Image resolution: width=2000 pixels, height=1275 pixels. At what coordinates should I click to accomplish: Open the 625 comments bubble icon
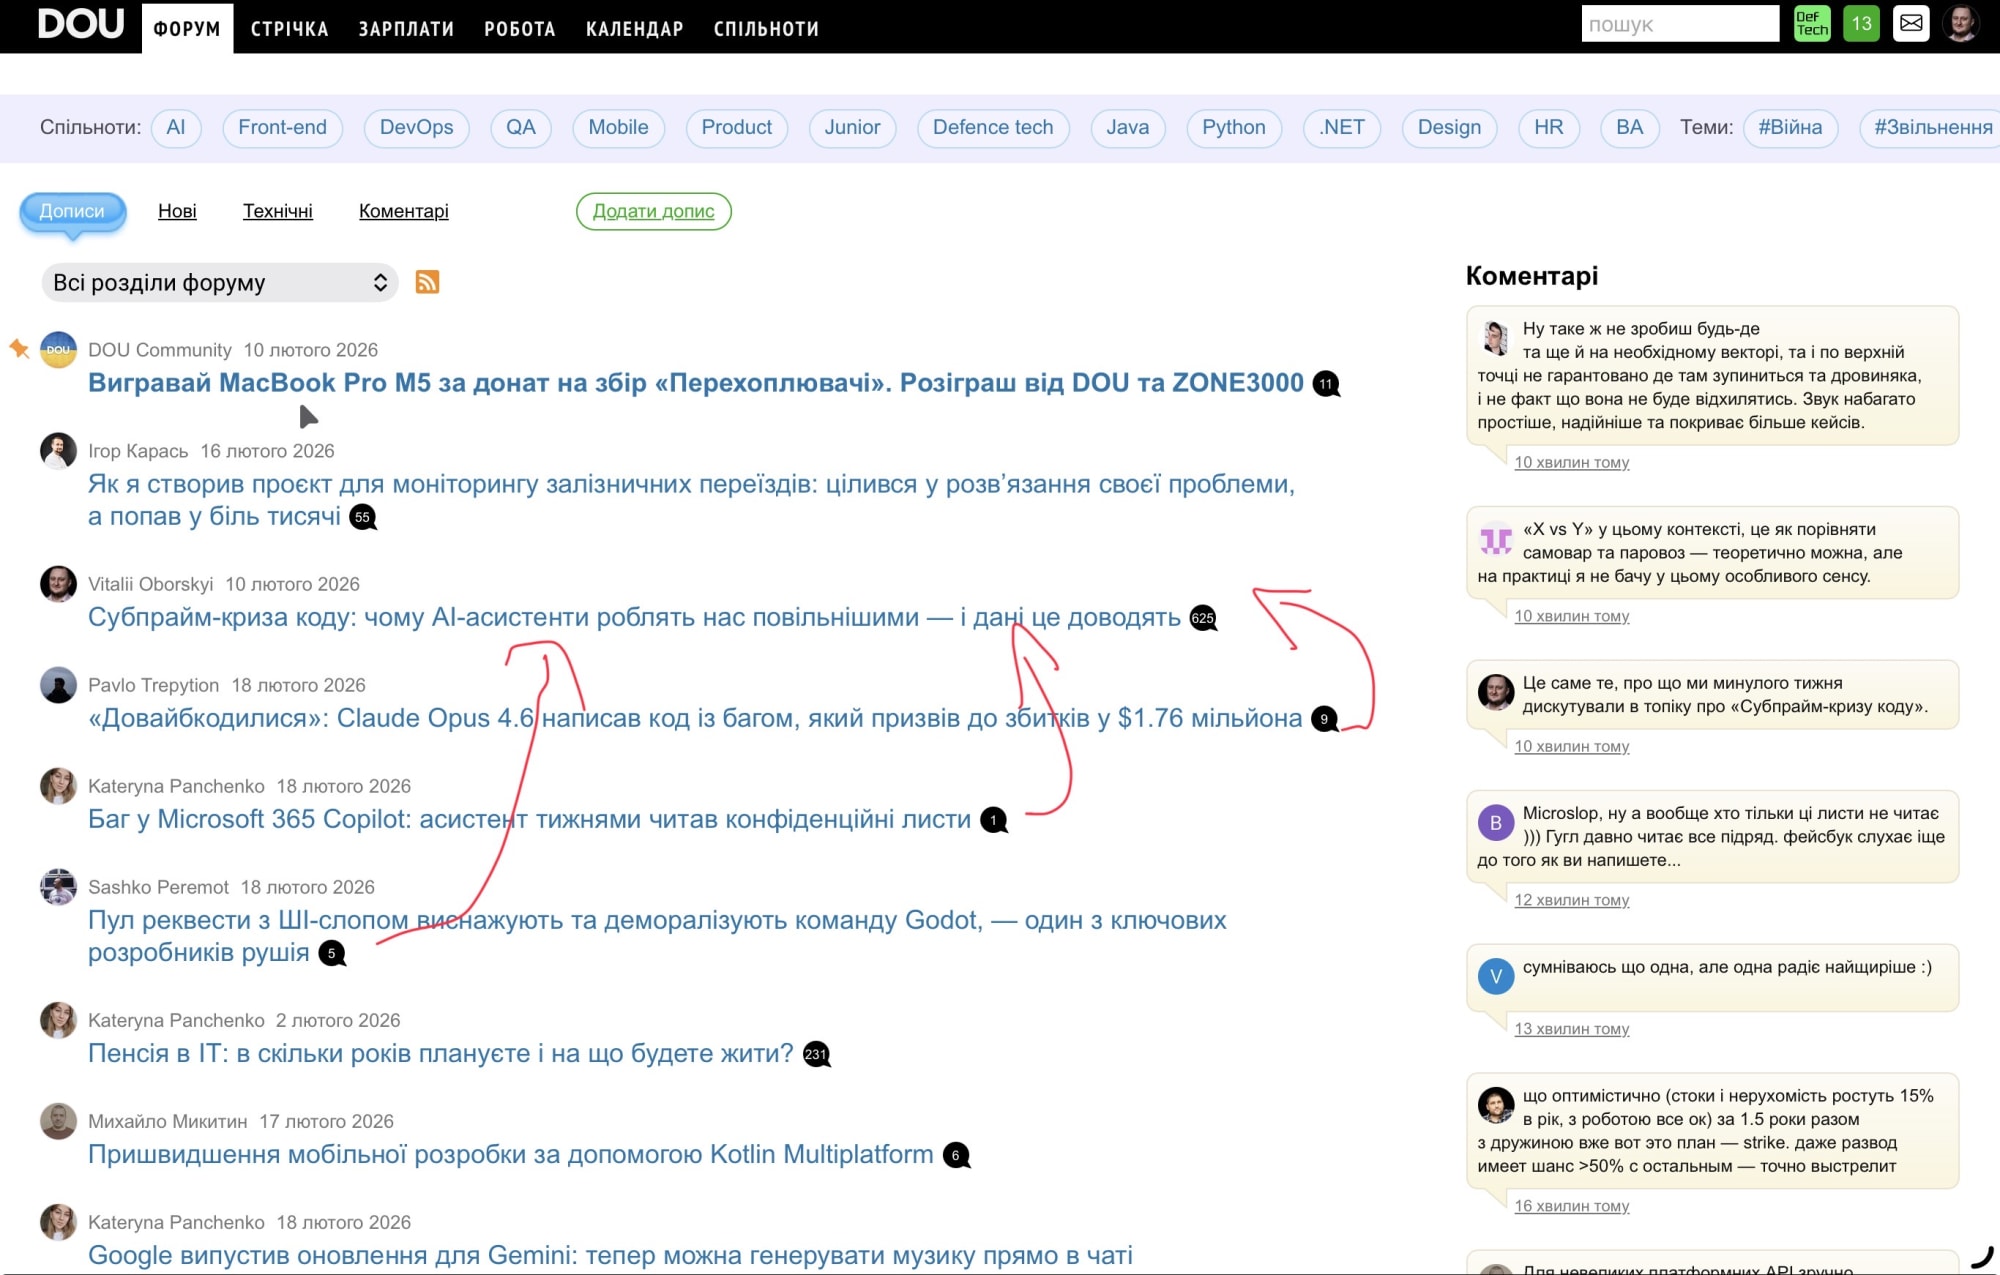pos(1202,618)
